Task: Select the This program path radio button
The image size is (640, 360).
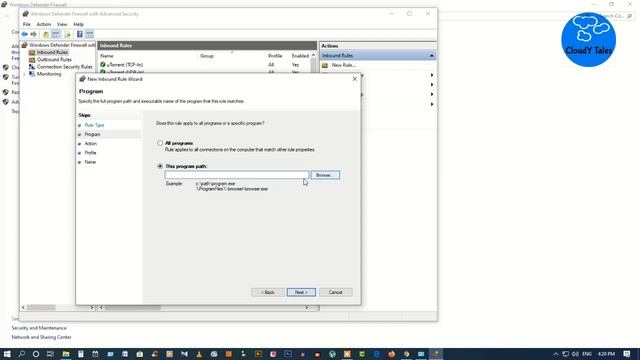Action: [x=160, y=166]
